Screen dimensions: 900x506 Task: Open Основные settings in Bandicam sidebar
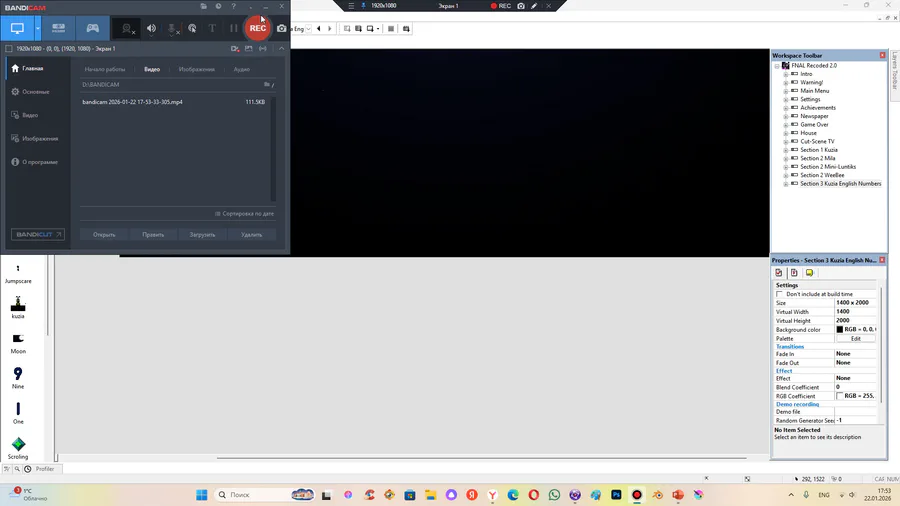tap(30, 92)
